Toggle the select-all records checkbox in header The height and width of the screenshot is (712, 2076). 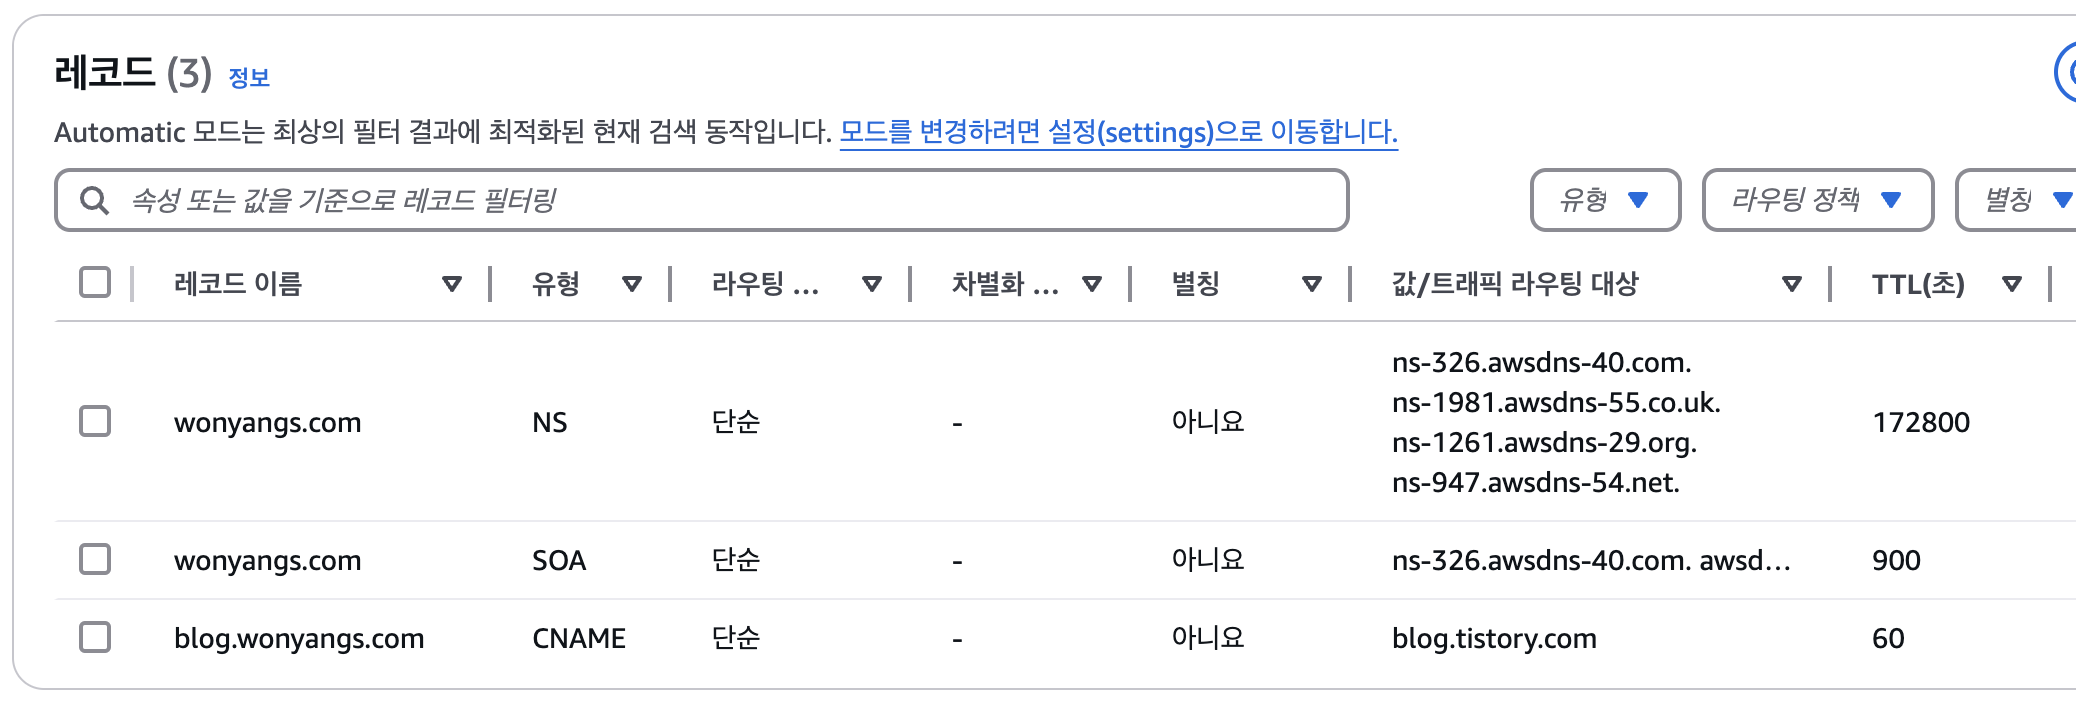point(95,283)
